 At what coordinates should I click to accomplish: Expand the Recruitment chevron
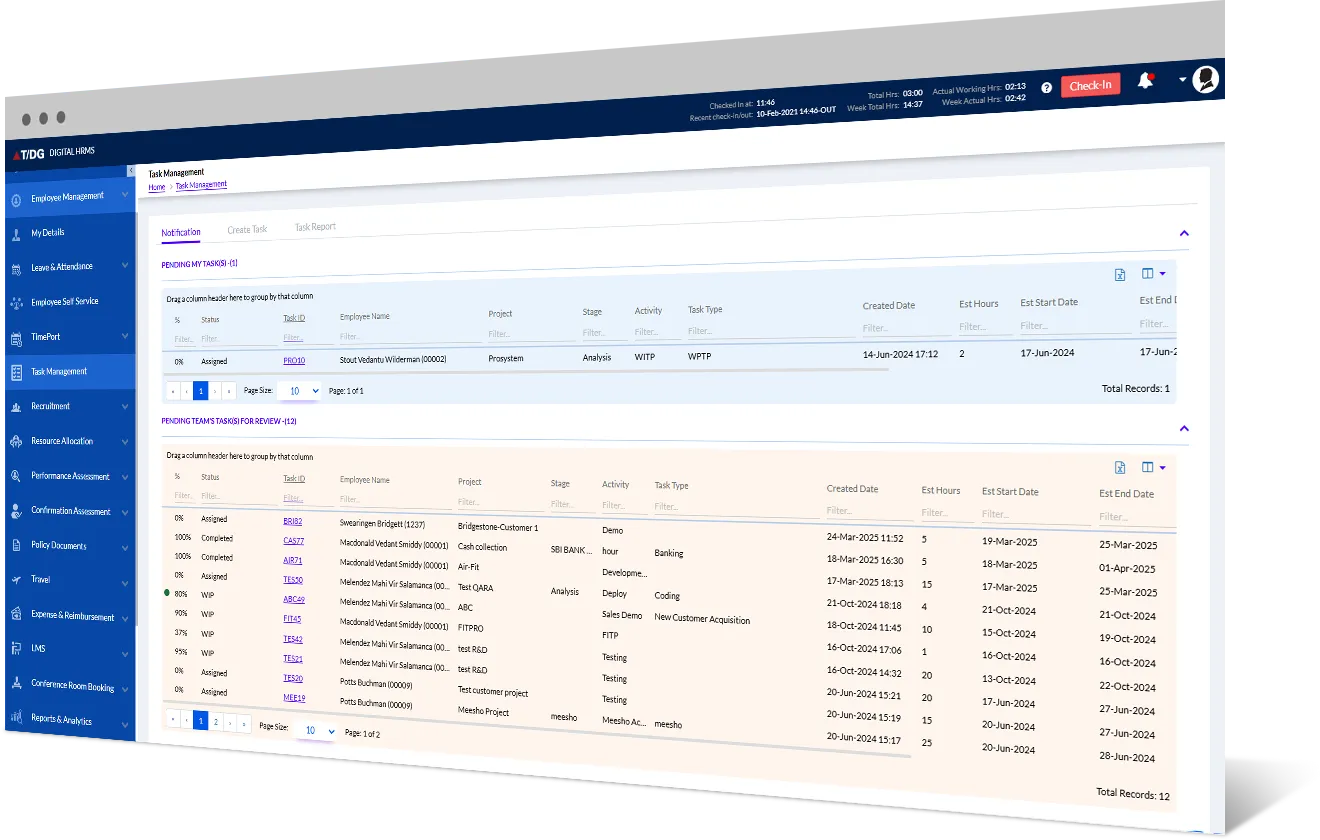tap(125, 407)
